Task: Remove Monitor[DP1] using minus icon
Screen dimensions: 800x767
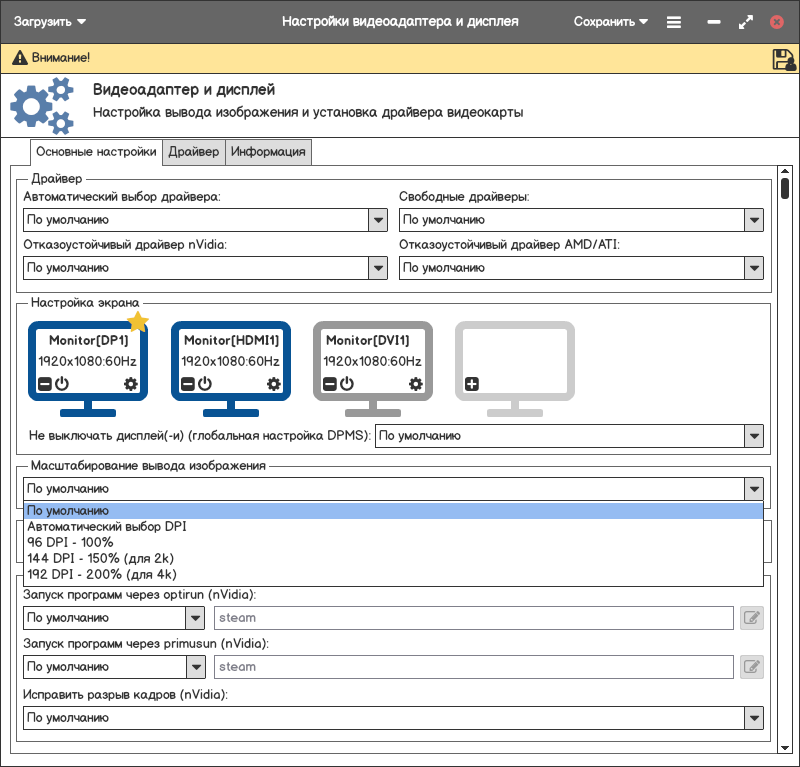Action: (x=45, y=384)
